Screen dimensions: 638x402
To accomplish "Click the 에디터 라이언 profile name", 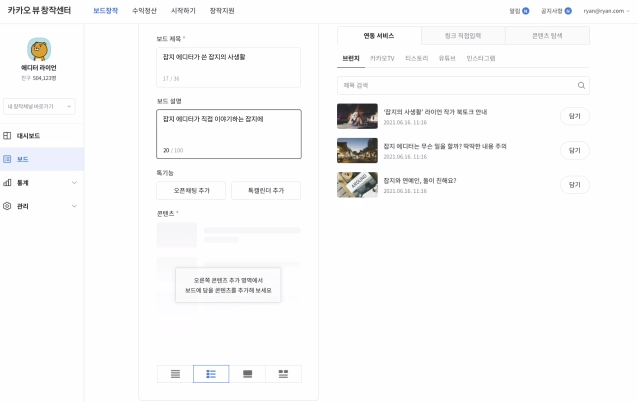I will click(x=39, y=68).
